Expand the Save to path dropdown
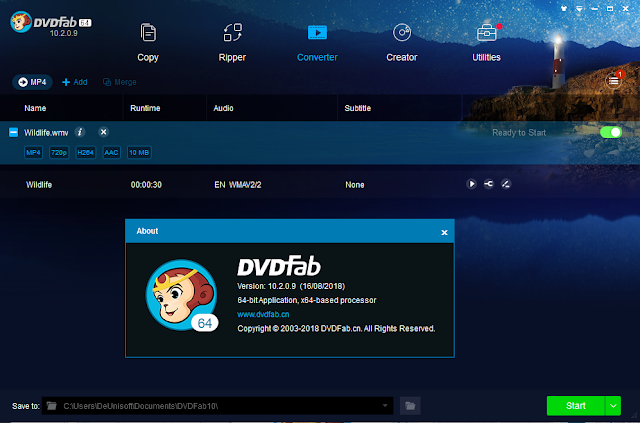 pos(385,406)
